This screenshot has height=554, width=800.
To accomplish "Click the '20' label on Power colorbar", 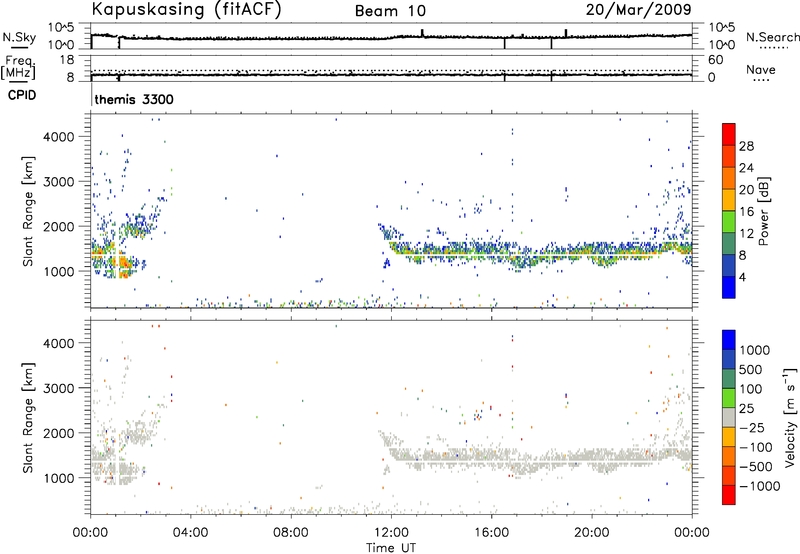I will coord(746,190).
